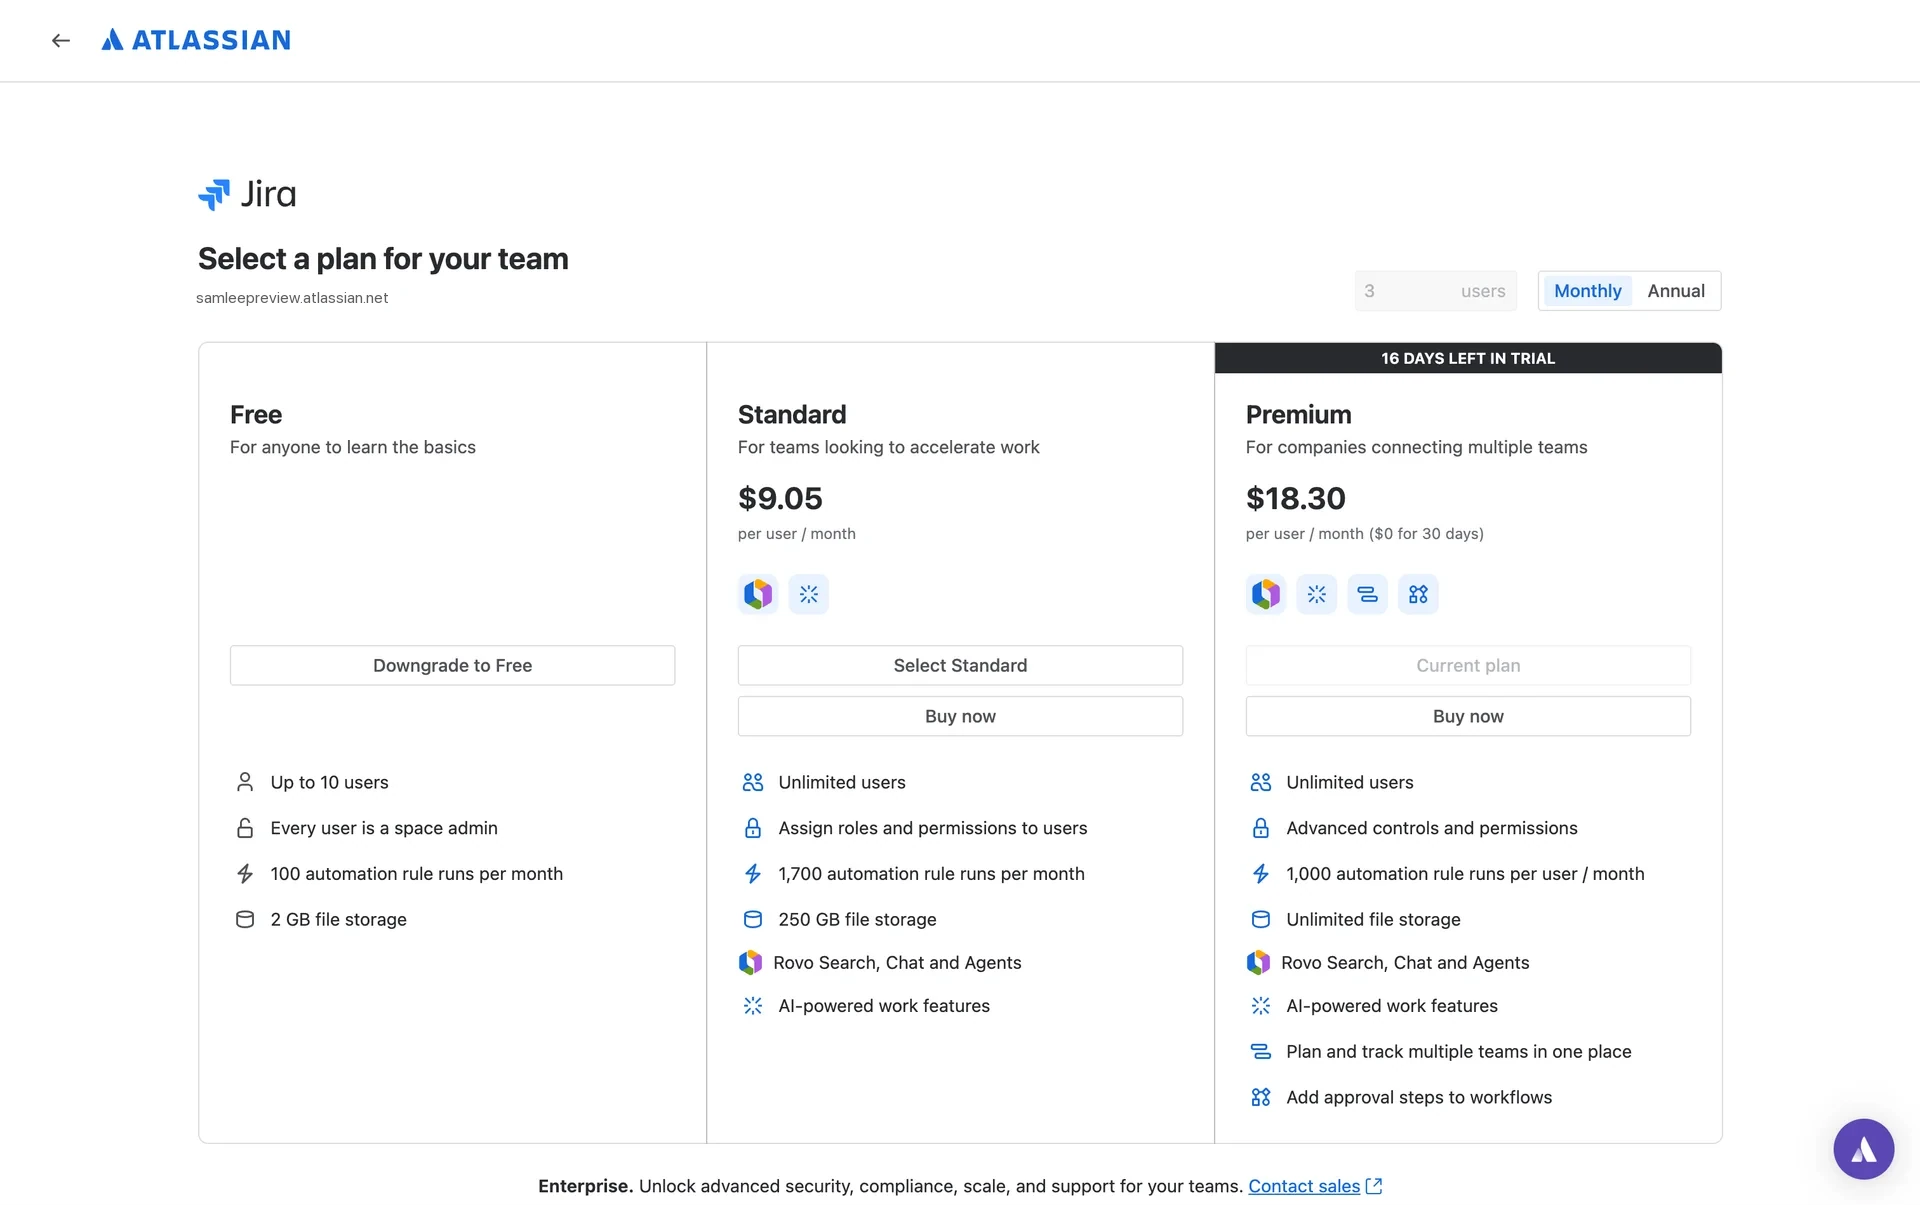Viewport: 1920px width, 1205px height.
Task: Click text 'Unlimited file storage'
Action: pos(1373,919)
